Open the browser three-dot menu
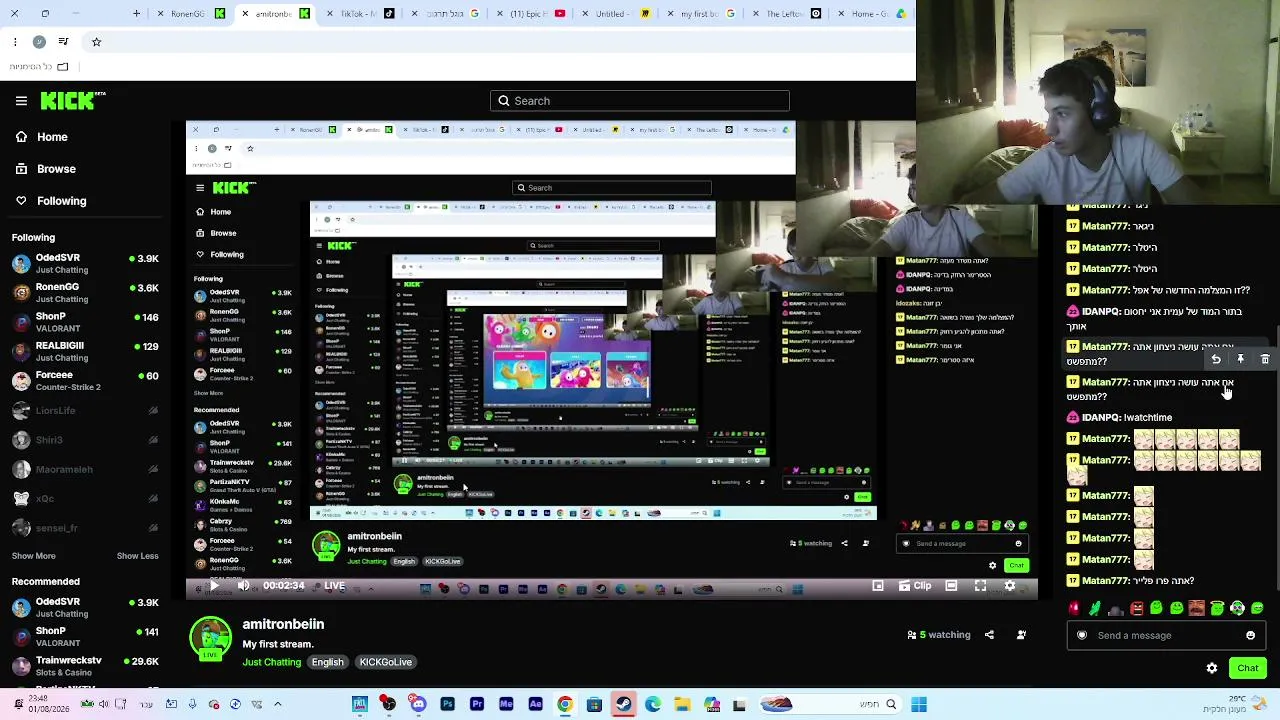Image resolution: width=1280 pixels, height=720 pixels. [15, 42]
